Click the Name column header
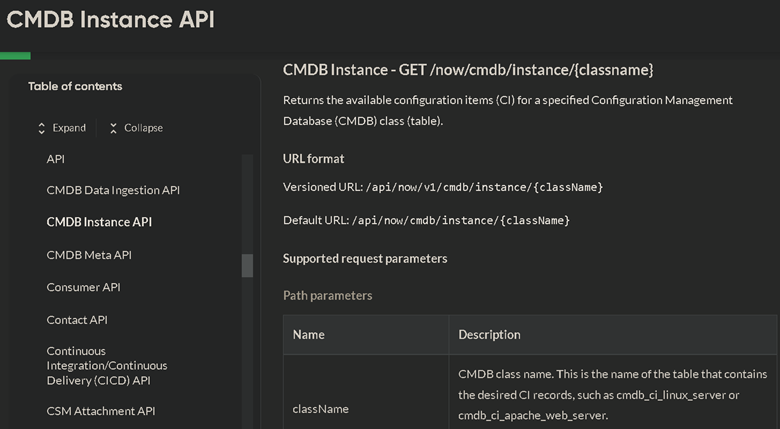 click(308, 335)
